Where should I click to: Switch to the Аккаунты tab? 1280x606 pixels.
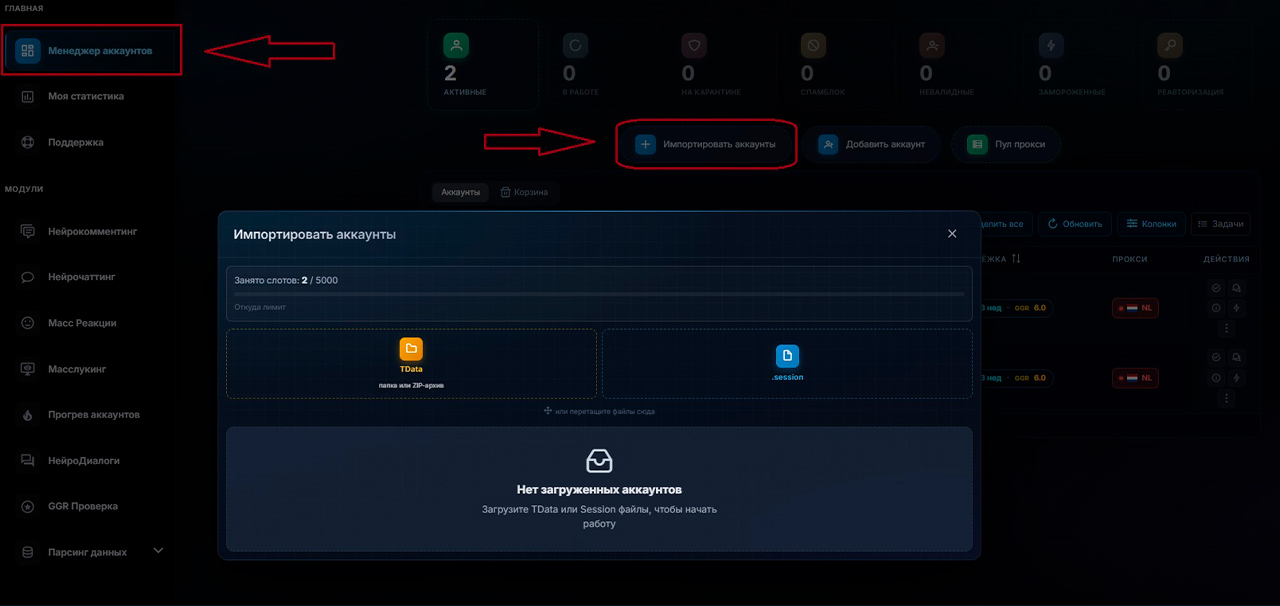tap(461, 192)
